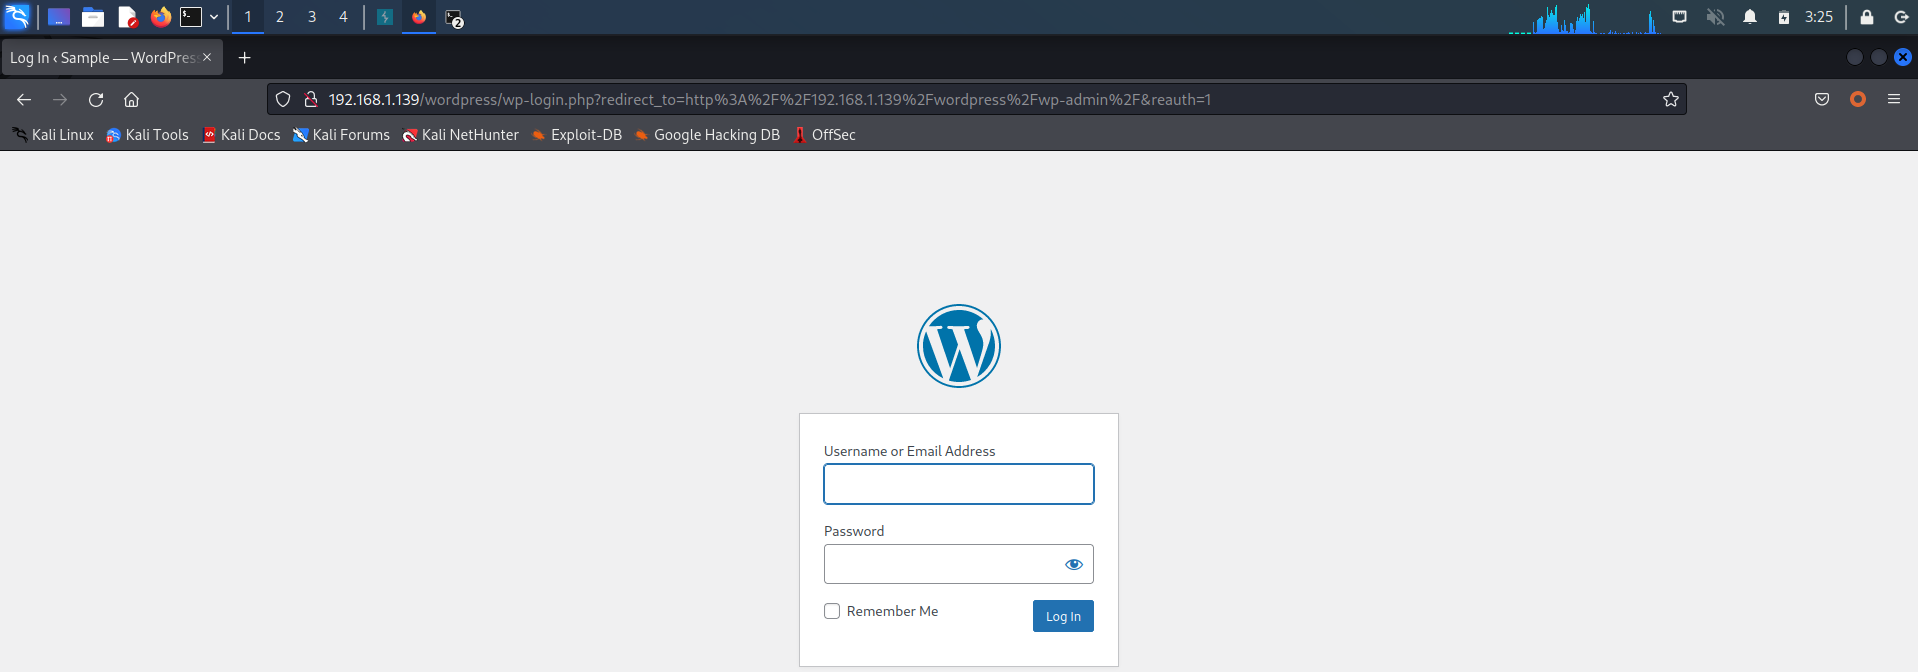Check the Remember Me checkbox

pyautogui.click(x=832, y=611)
